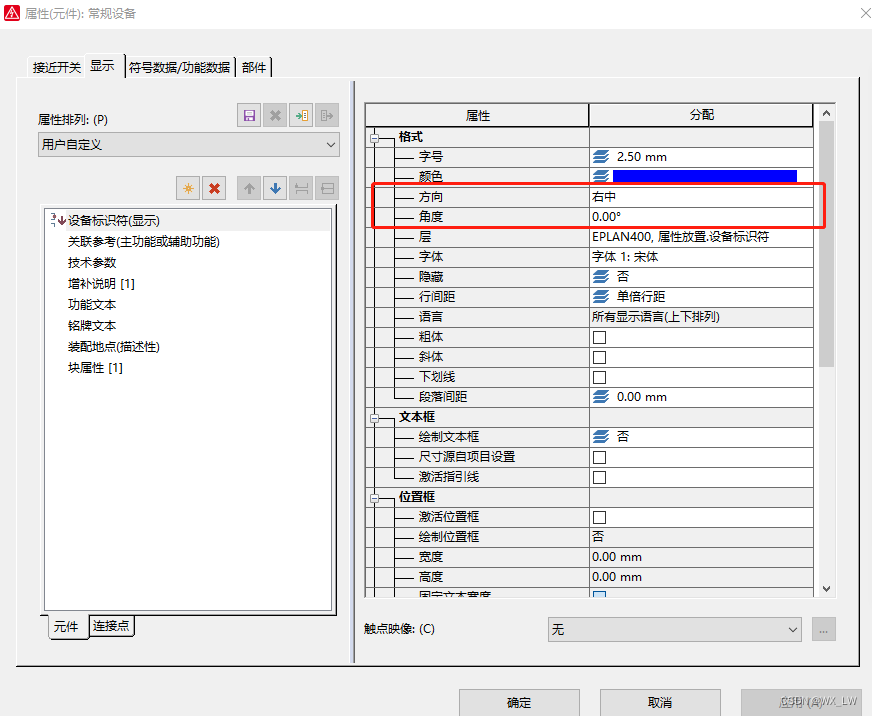This screenshot has width=872, height=716.
Task: Click the red X delete property icon
Action: coord(214,189)
